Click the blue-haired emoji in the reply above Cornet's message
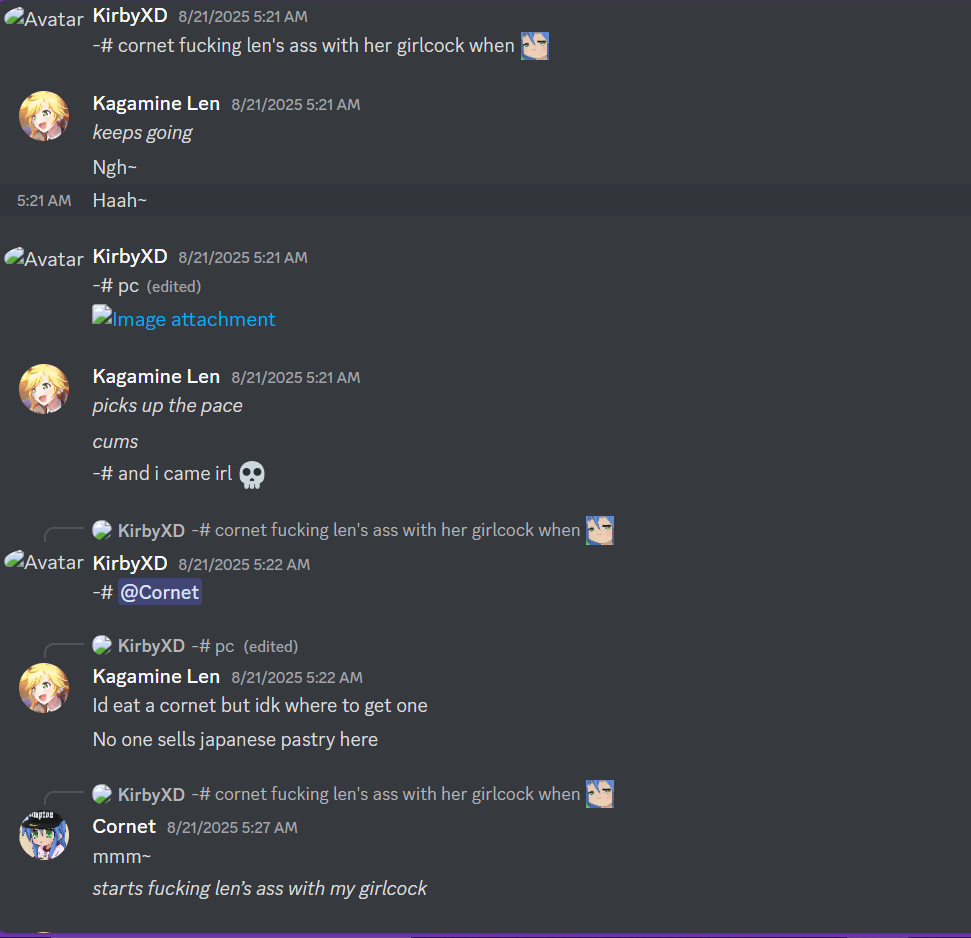The height and width of the screenshot is (938, 971). coord(599,794)
